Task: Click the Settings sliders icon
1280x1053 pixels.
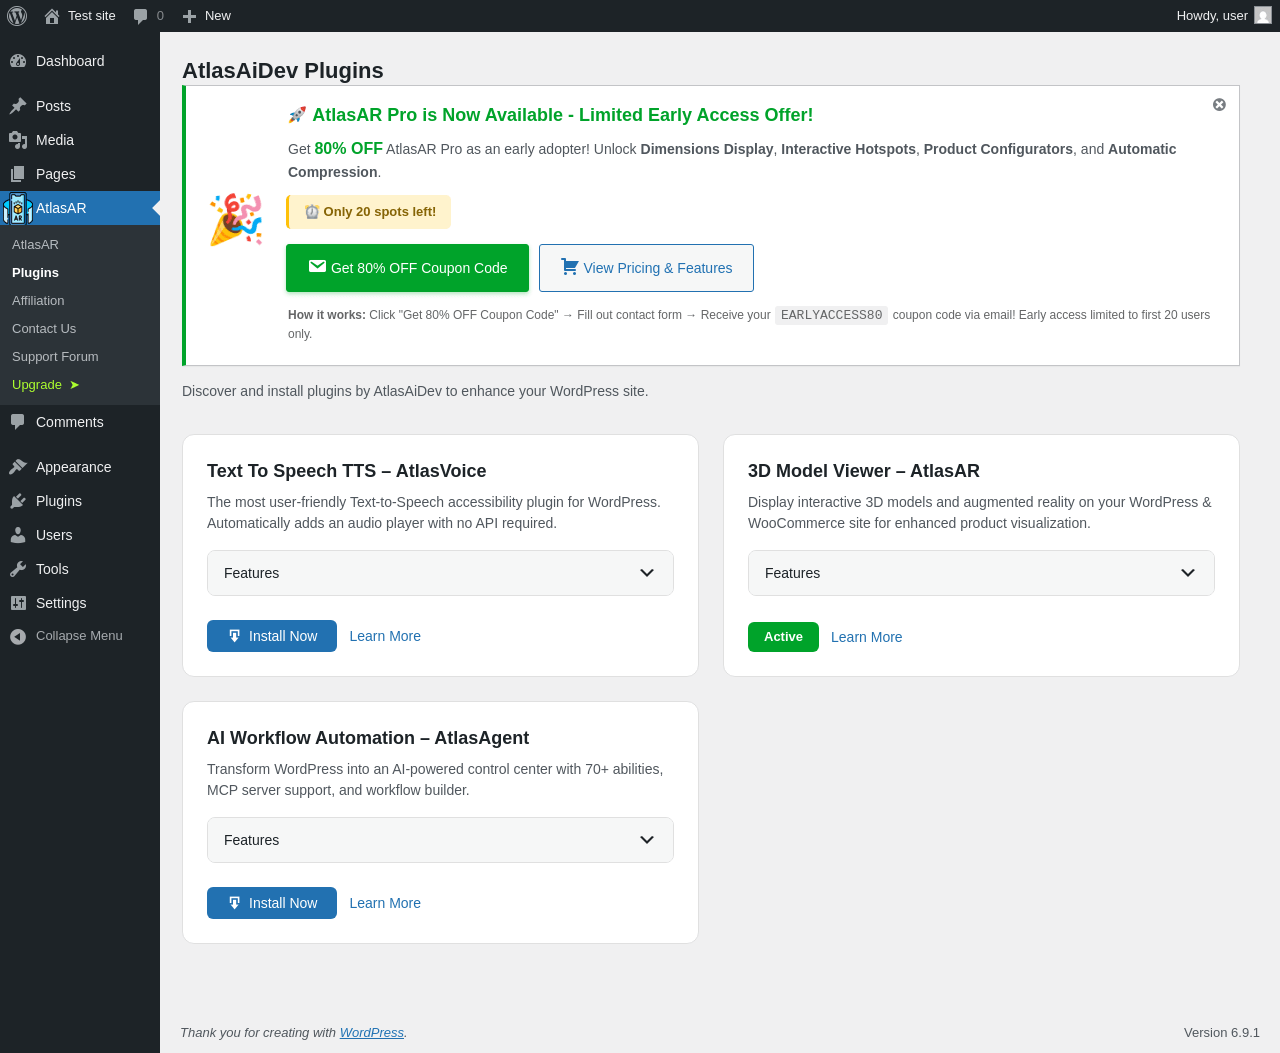Action: 18,603
